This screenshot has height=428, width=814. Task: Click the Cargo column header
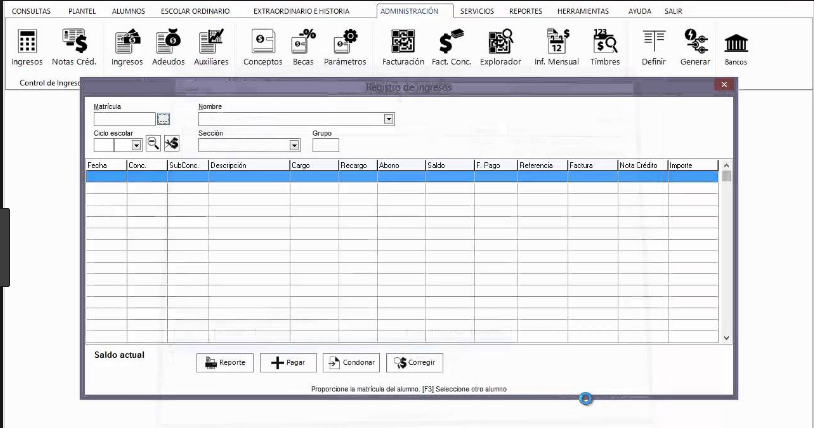point(314,165)
